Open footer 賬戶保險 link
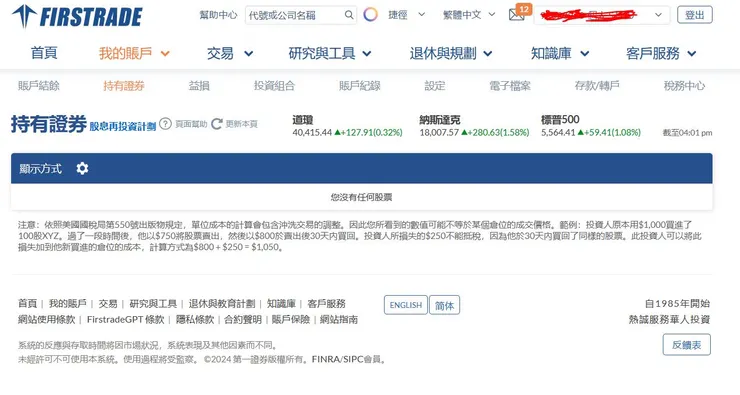The image size is (740, 395). click(291, 319)
